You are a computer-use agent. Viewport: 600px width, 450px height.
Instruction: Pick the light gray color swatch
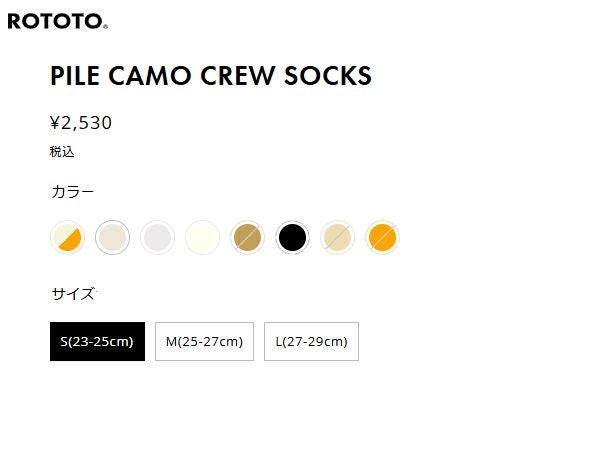point(157,237)
